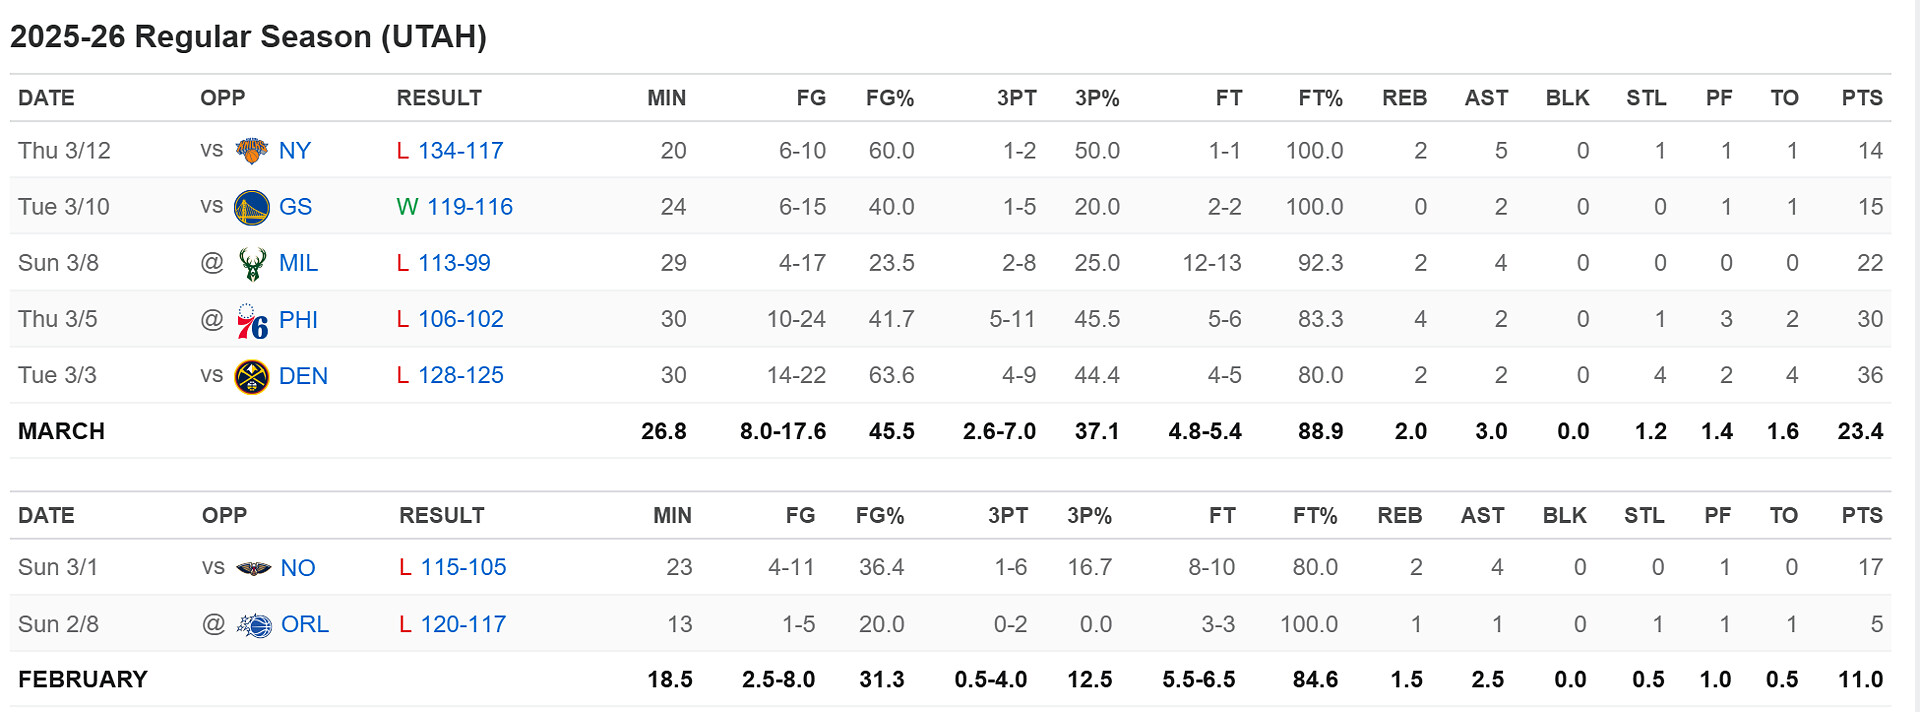This screenshot has width=1920, height=712.
Task: Open the L 134-117 game result
Action: (460, 151)
